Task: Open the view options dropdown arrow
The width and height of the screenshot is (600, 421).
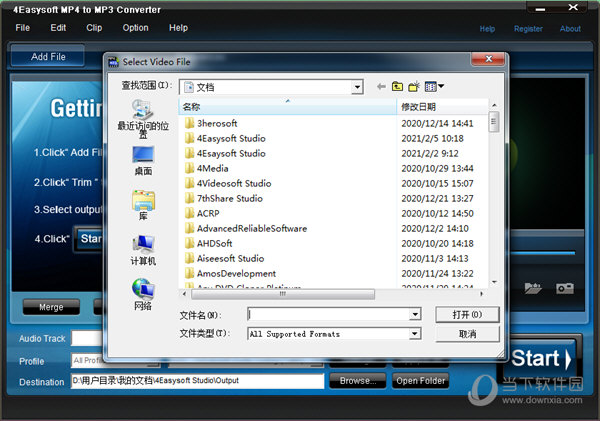Action: pyautogui.click(x=441, y=86)
